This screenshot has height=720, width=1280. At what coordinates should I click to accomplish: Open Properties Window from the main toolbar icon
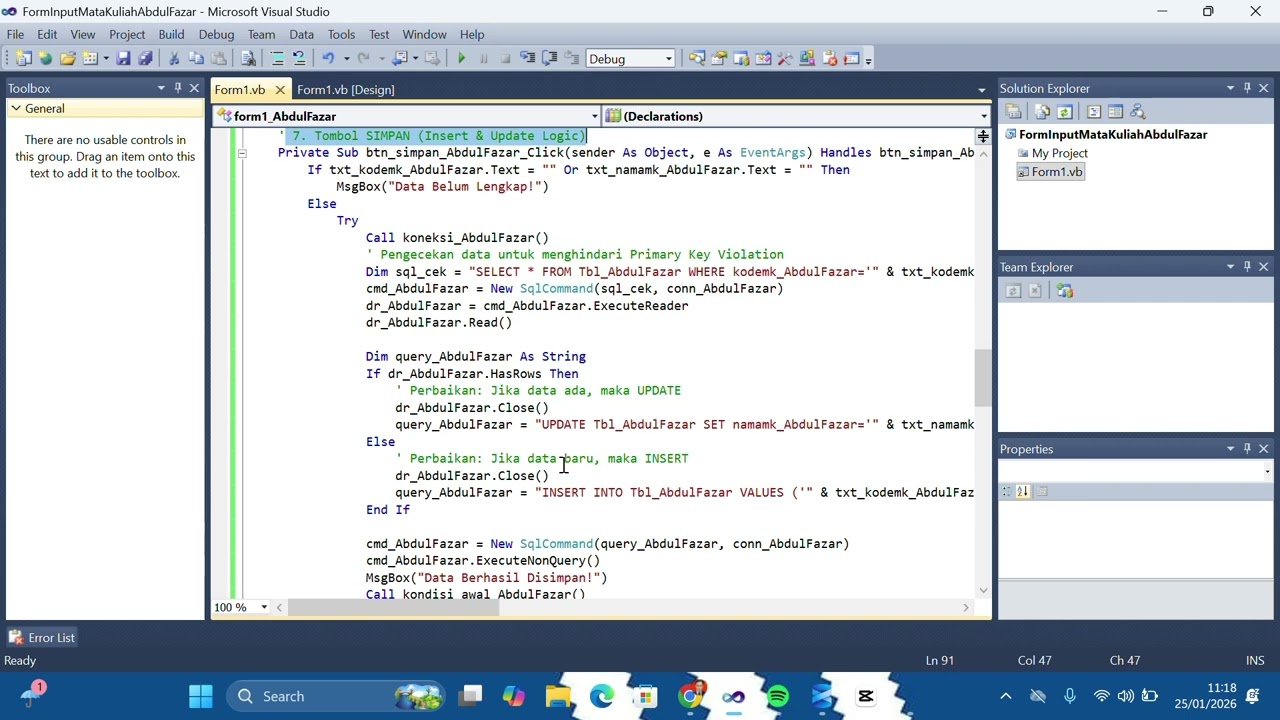click(x=719, y=59)
